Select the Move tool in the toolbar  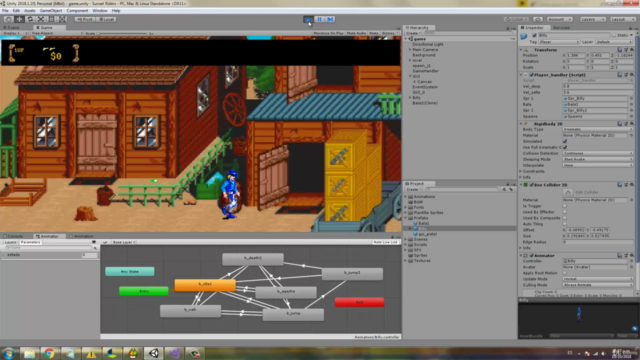(19, 19)
